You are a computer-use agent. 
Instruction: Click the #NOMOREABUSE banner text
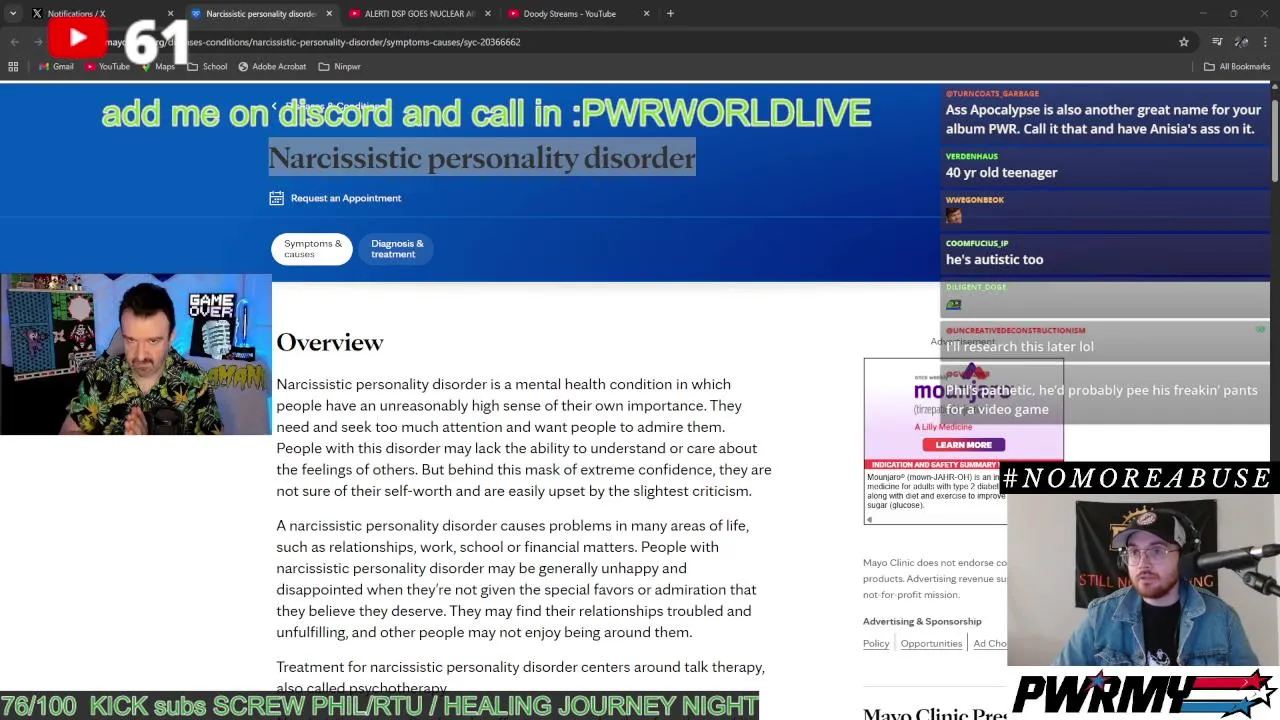pyautogui.click(x=1136, y=479)
